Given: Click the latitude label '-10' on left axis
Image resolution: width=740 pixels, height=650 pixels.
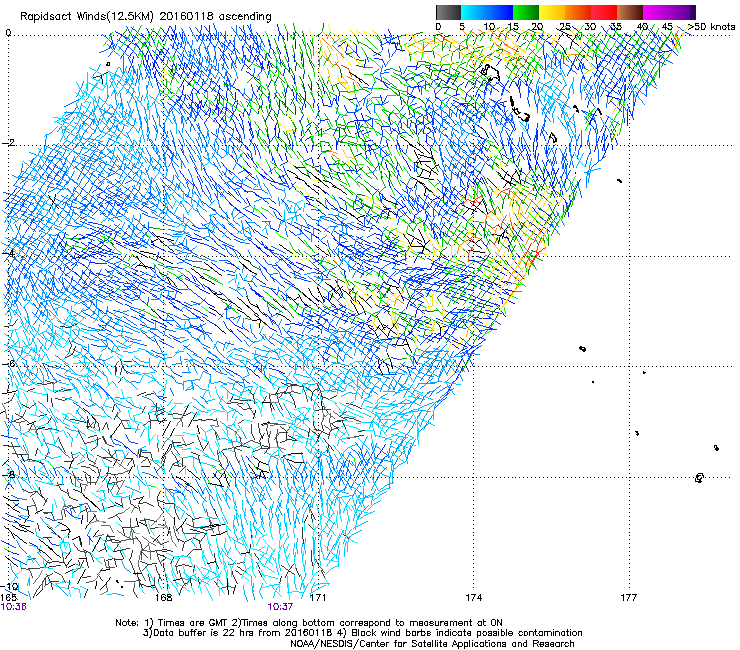Looking at the screenshot, I should [11, 587].
